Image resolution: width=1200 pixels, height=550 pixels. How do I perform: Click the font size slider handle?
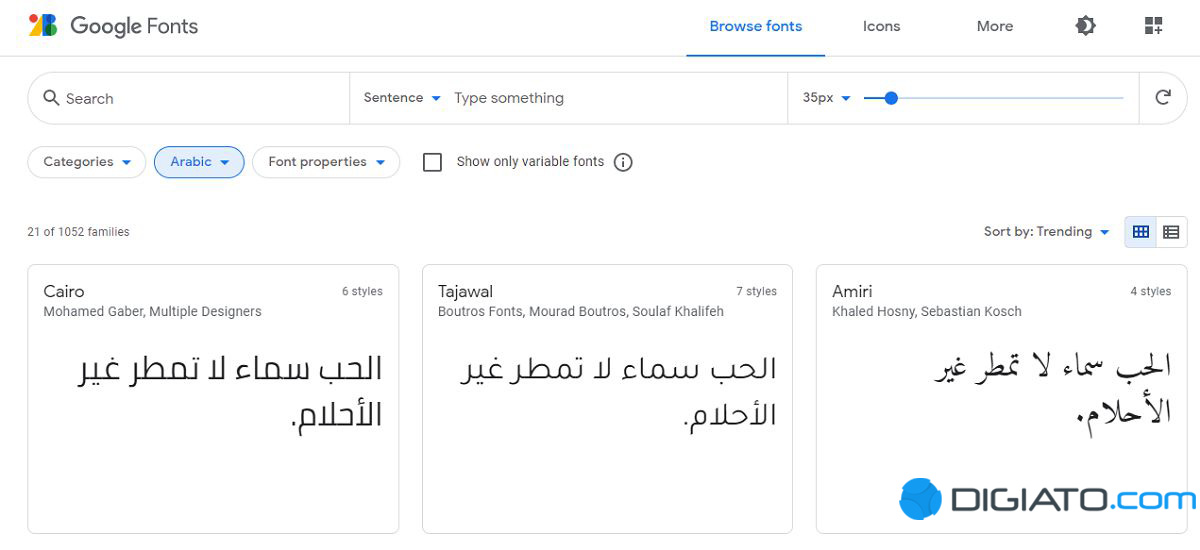[891, 98]
